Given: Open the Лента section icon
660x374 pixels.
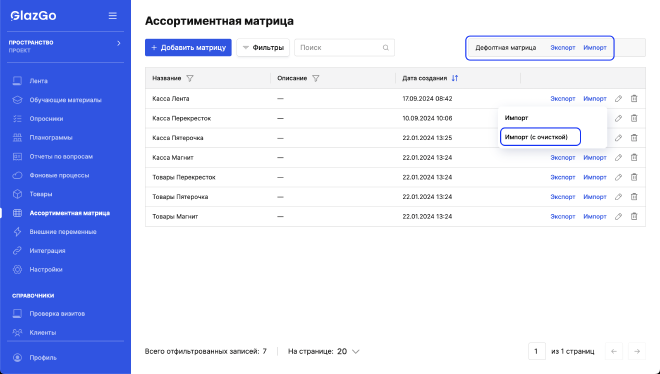Looking at the screenshot, I should pyautogui.click(x=17, y=81).
